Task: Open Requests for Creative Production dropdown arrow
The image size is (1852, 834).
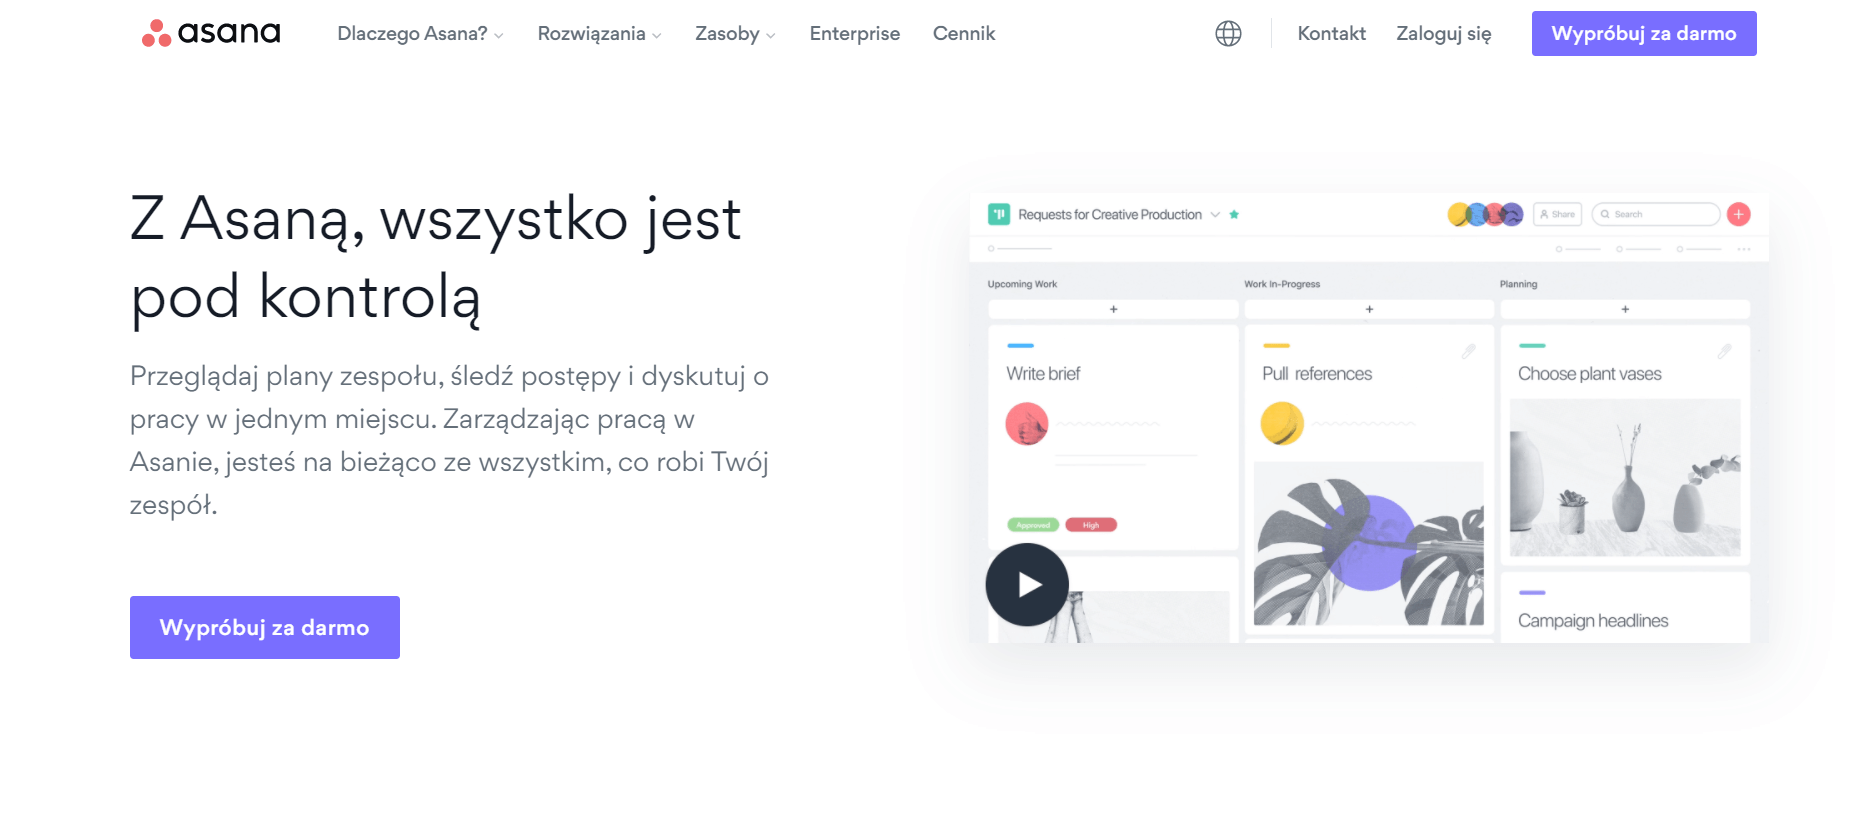Action: point(1215,214)
